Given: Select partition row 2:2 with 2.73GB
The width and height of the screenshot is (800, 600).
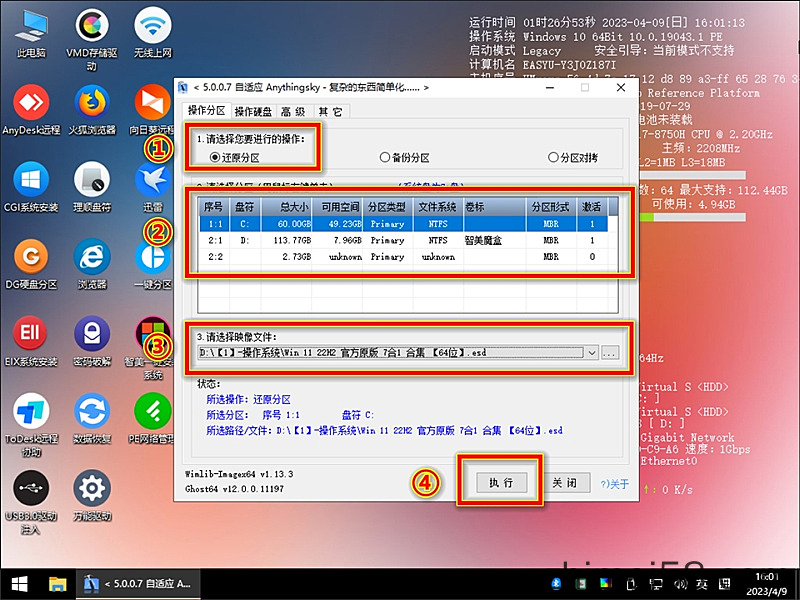Looking at the screenshot, I should click(x=403, y=257).
